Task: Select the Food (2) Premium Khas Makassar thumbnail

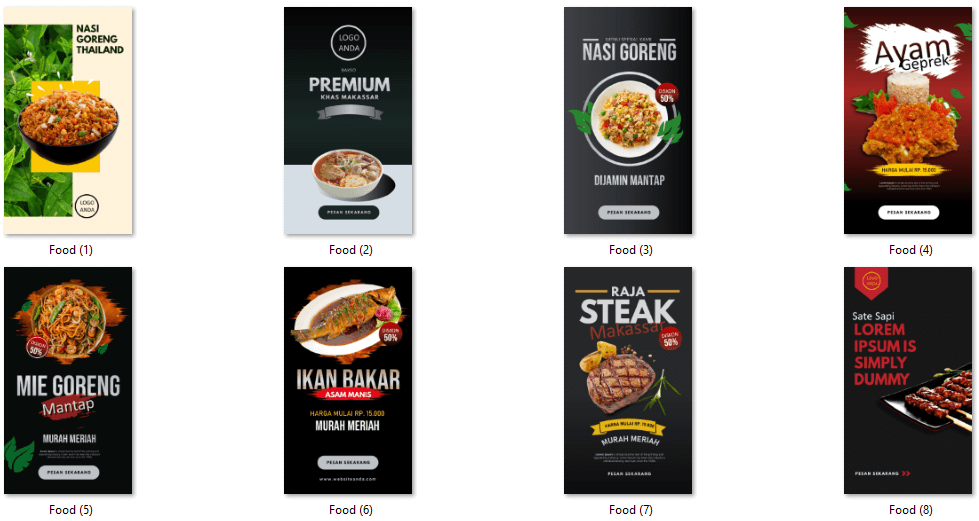Action: tap(348, 121)
